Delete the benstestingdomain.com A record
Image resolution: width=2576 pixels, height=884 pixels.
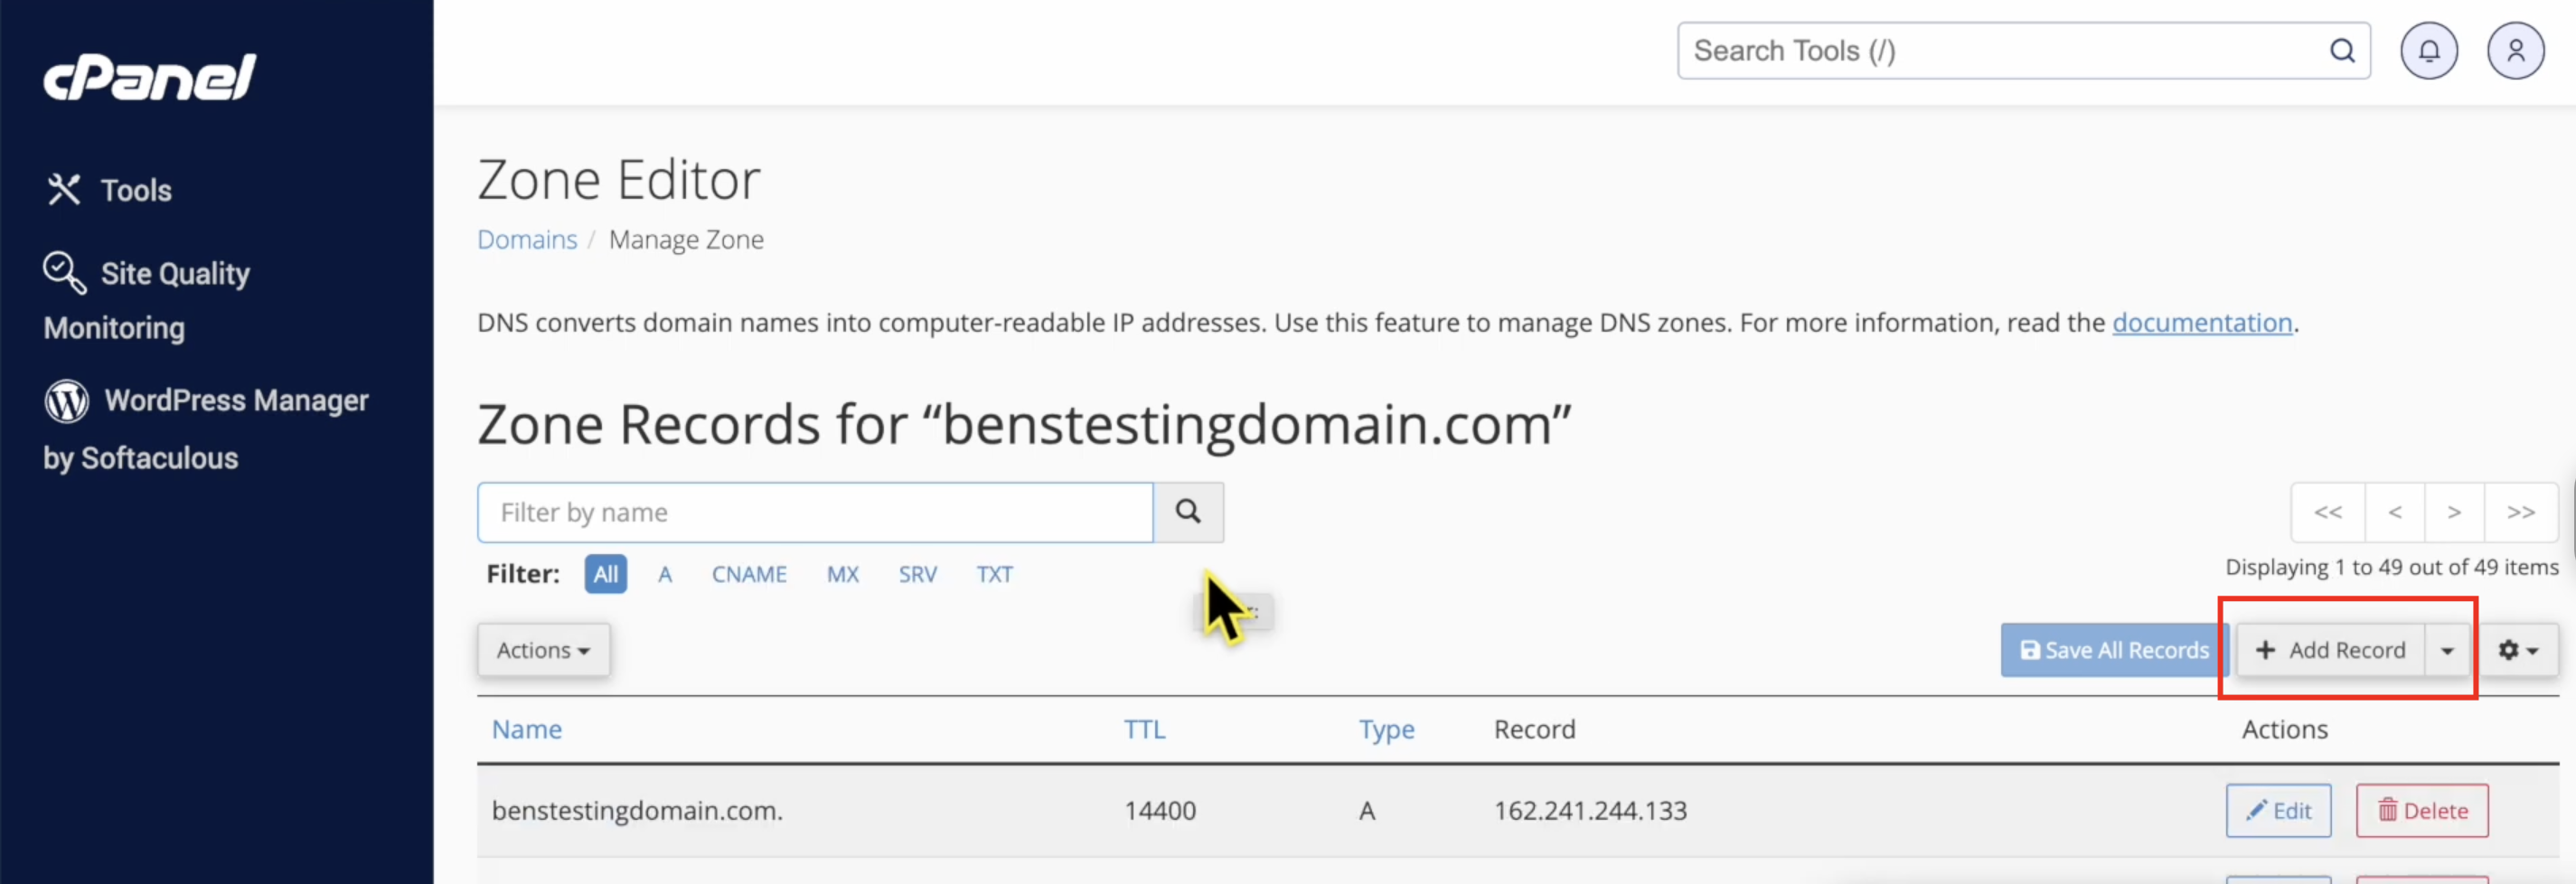2421,810
